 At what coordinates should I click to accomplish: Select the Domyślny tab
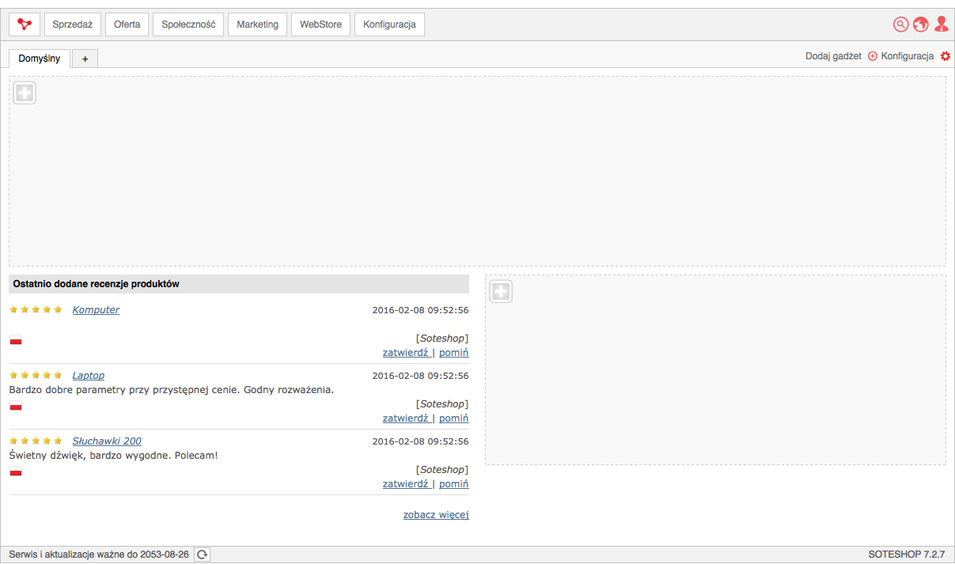39,58
